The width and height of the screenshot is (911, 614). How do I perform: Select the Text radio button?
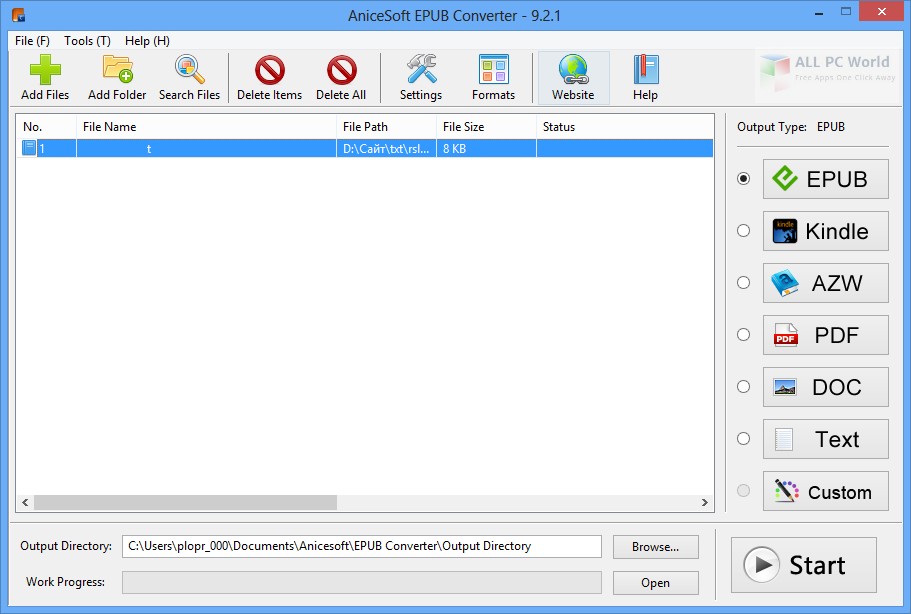point(743,439)
